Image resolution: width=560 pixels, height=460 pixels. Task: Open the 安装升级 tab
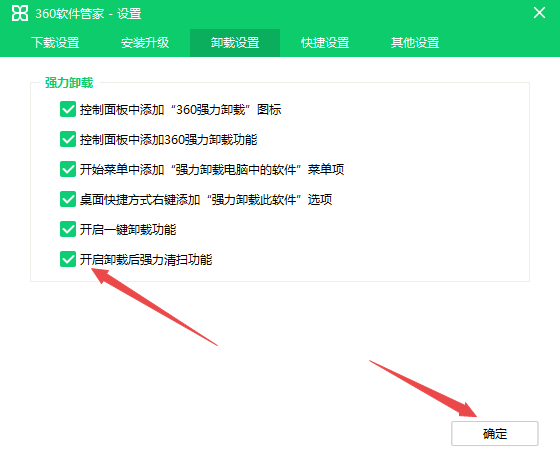145,42
